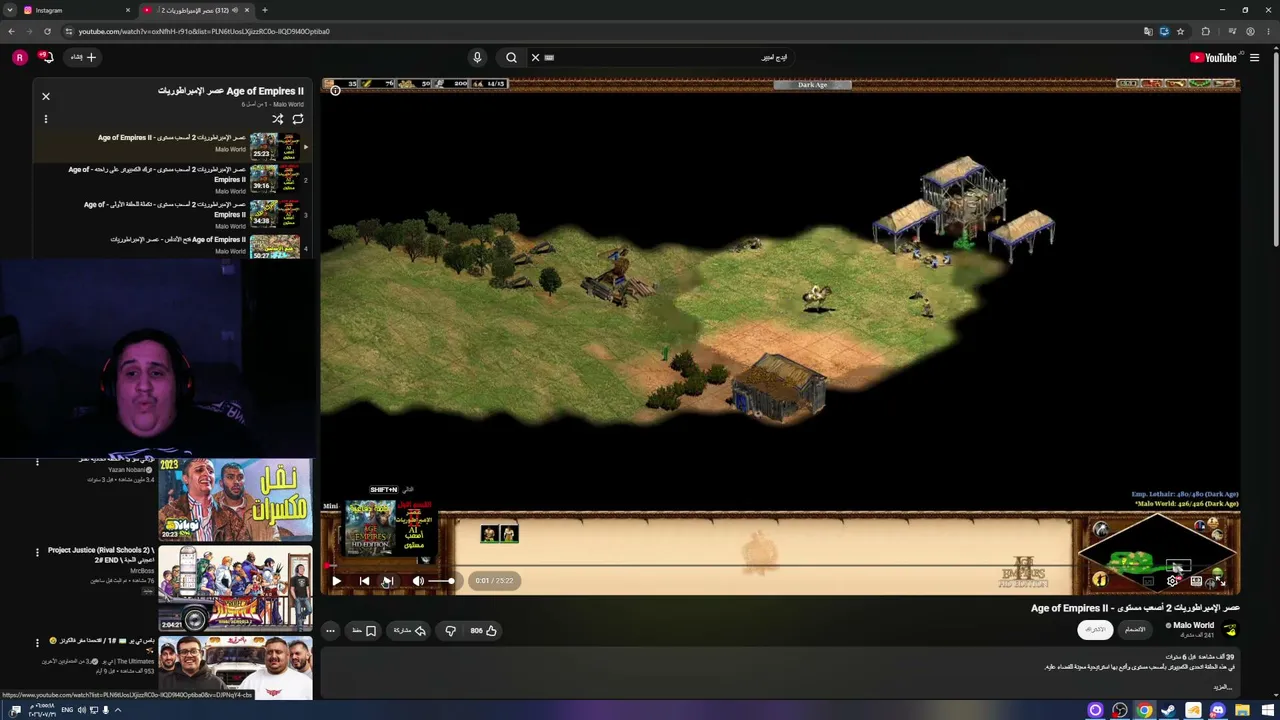The width and height of the screenshot is (1280, 720).
Task: Like the video with thumbs up
Action: pos(484,631)
